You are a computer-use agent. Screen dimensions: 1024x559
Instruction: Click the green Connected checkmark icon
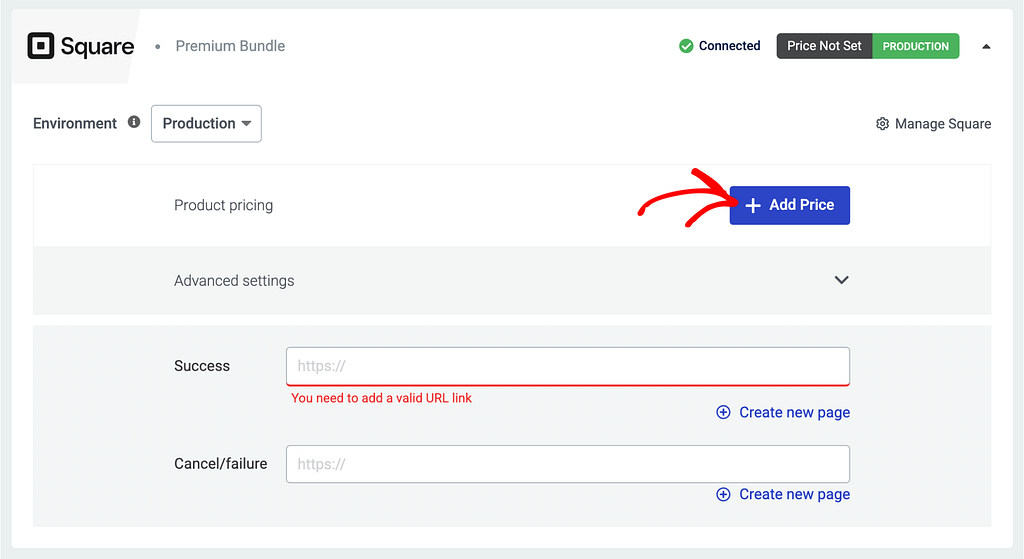click(686, 46)
